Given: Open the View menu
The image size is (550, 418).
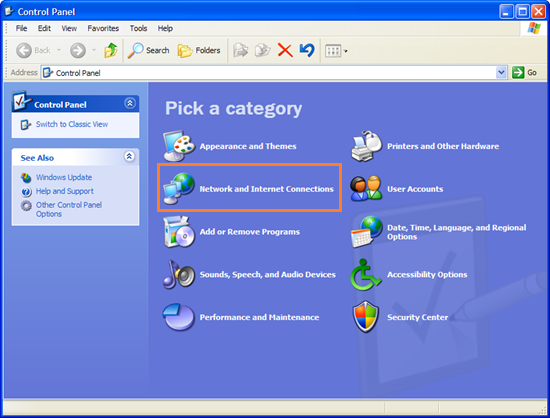Looking at the screenshot, I should point(69,28).
